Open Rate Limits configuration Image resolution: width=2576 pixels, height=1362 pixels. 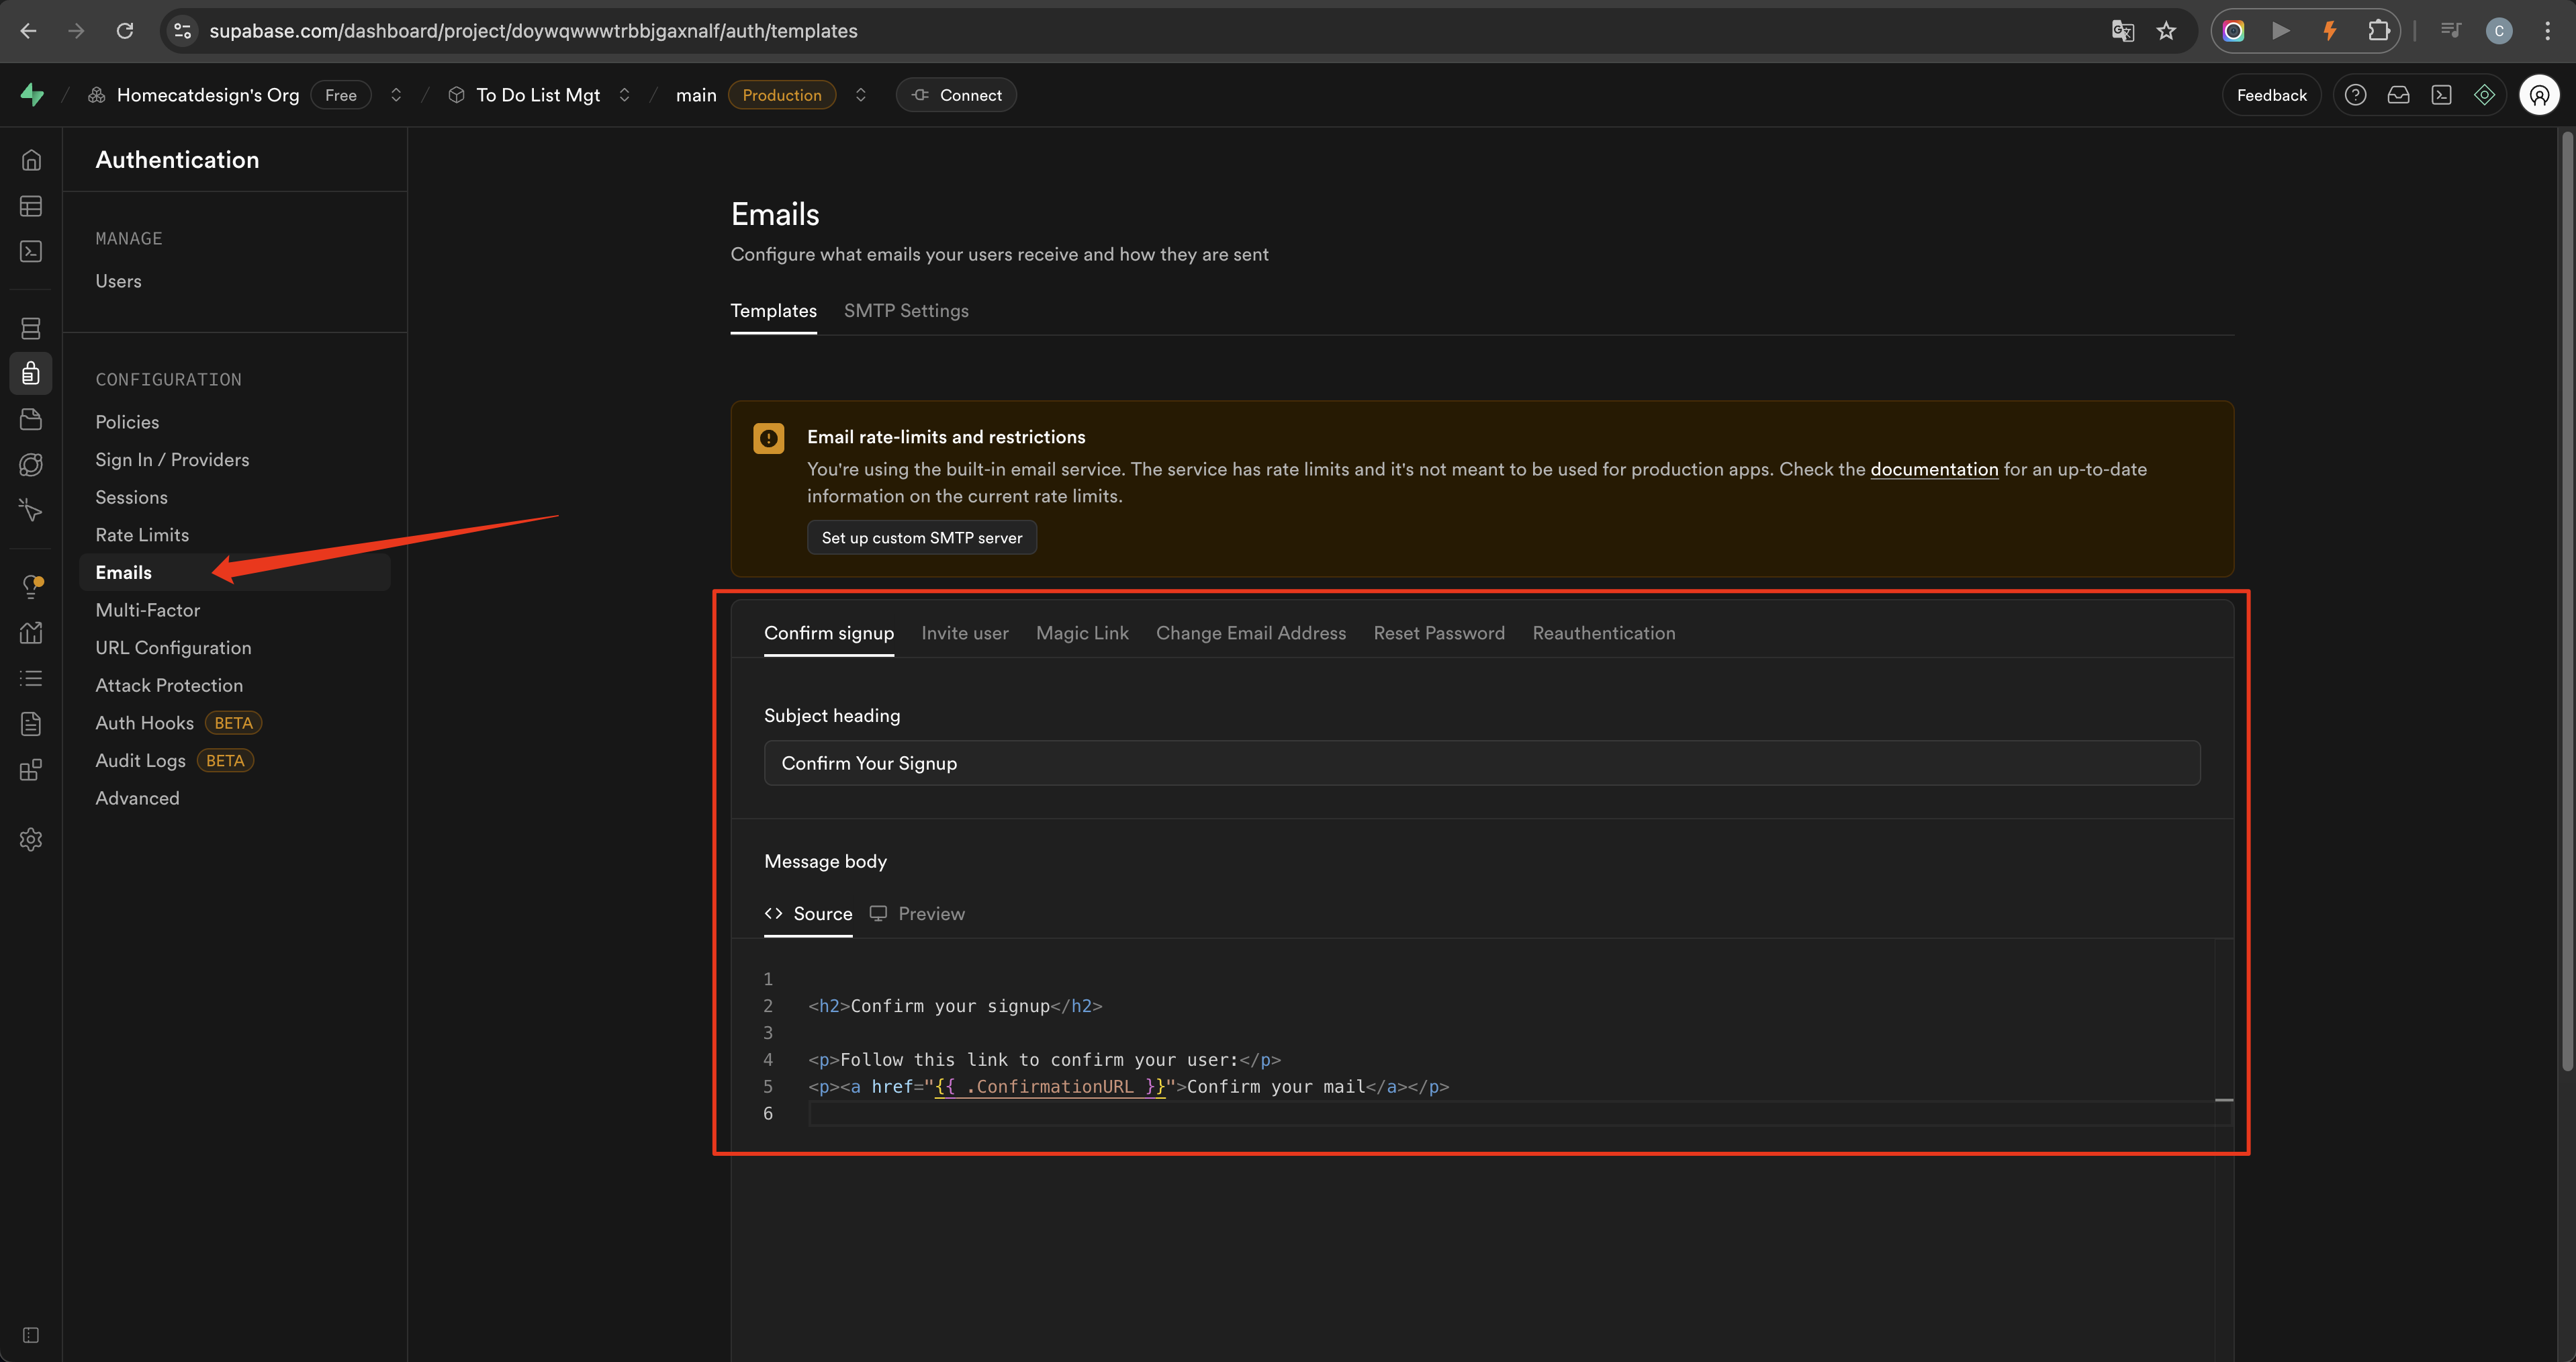tap(142, 535)
